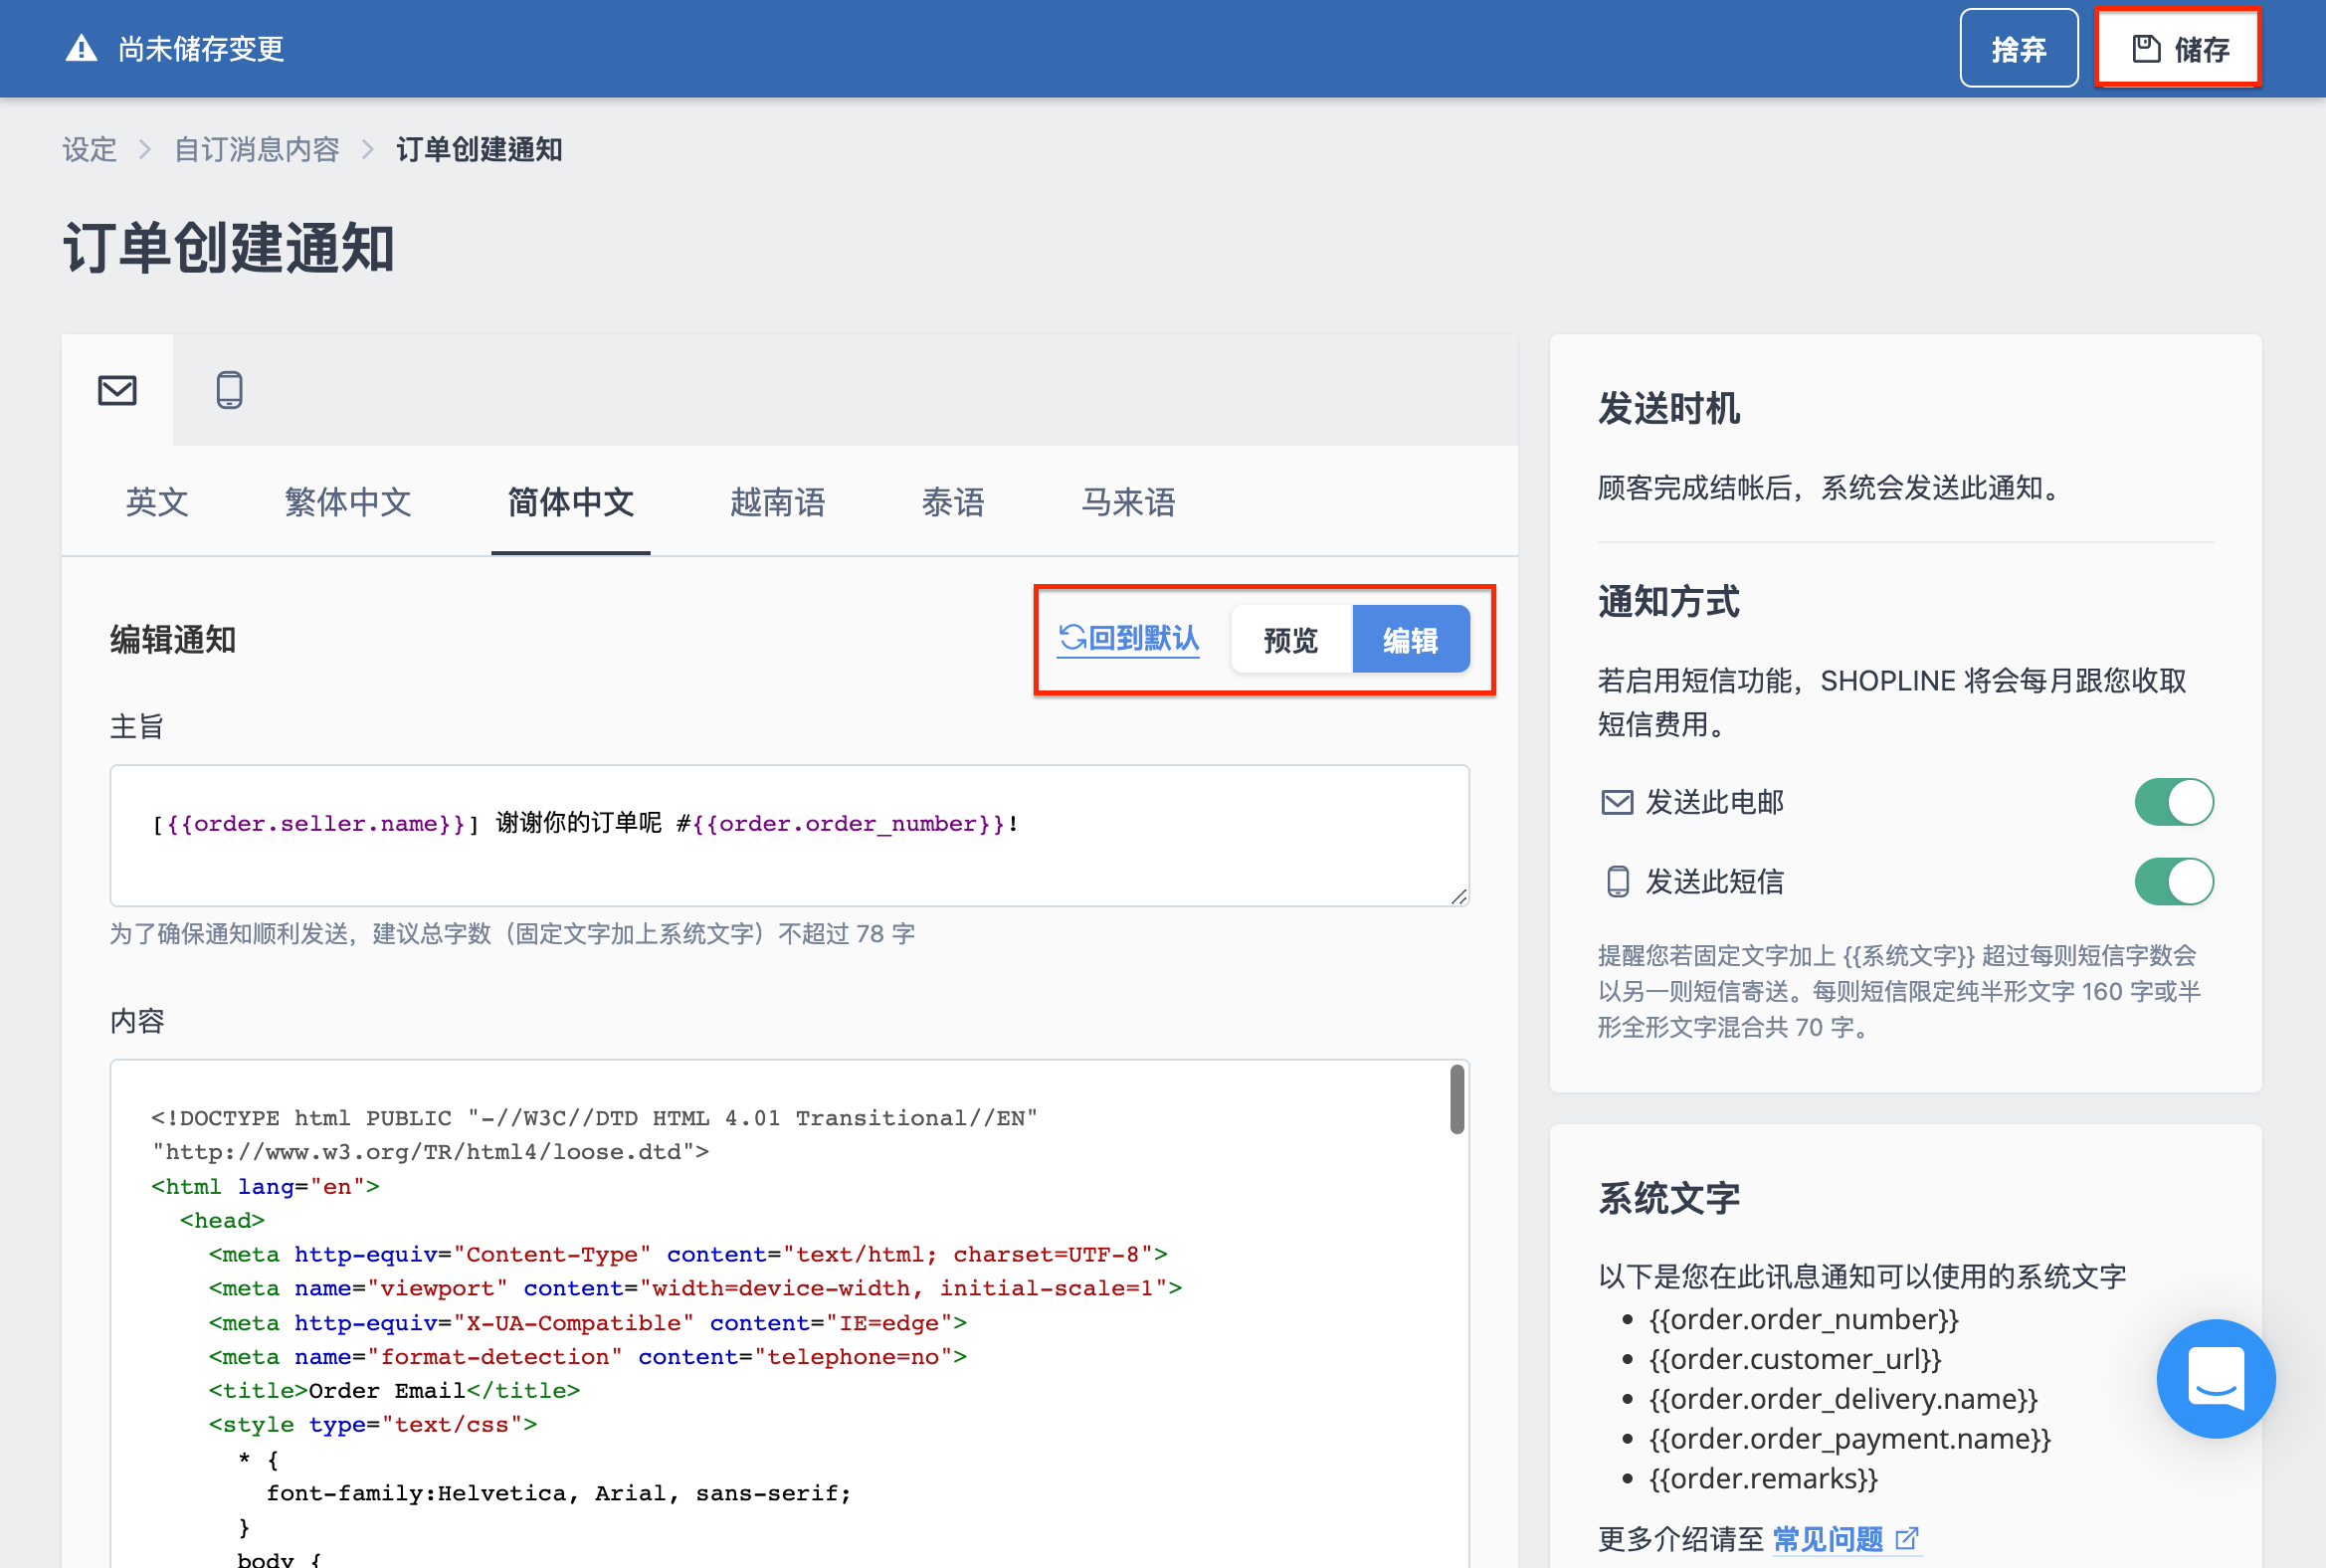Viewport: 2326px width, 1568px height.
Task: Switch to 预览 preview mode
Action: [1290, 639]
